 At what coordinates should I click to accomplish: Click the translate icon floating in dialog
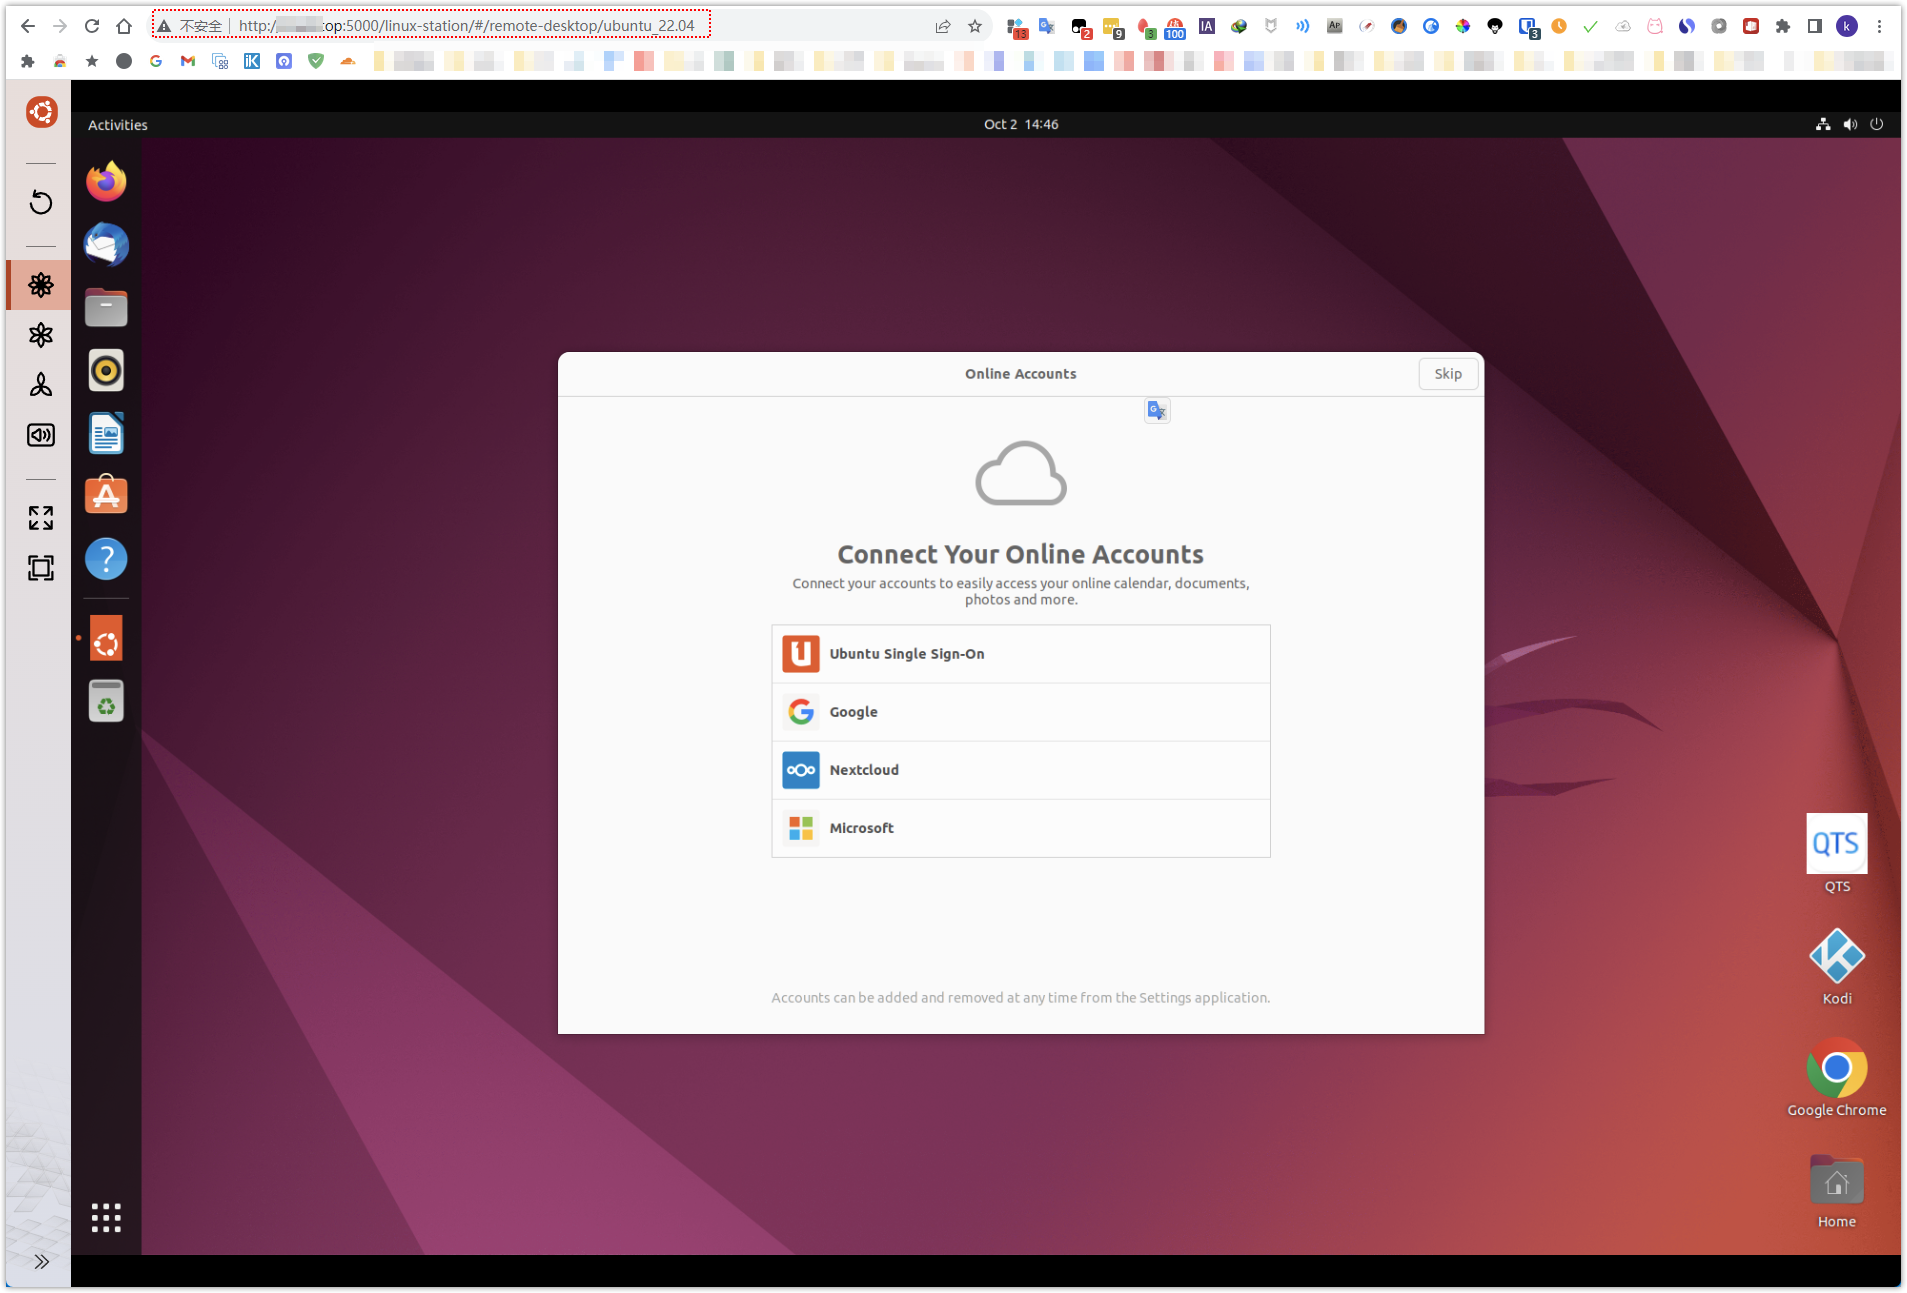[x=1157, y=410]
